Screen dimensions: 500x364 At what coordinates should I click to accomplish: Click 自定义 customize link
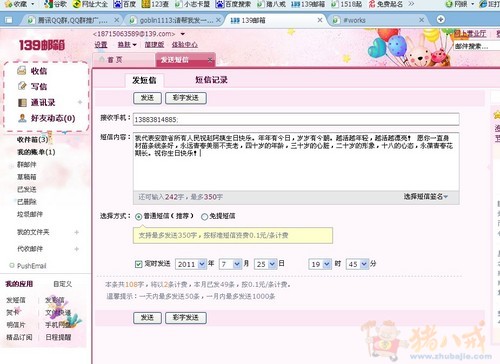click(x=62, y=284)
